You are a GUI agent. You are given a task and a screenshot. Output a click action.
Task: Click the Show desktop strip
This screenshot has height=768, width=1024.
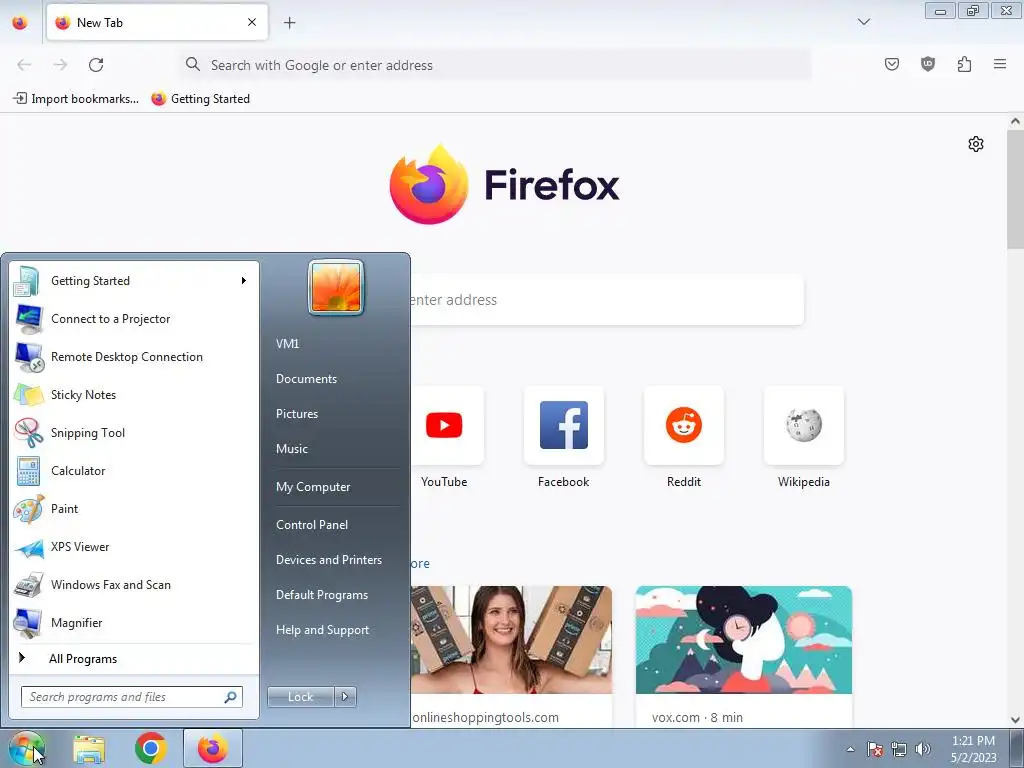click(1017, 749)
